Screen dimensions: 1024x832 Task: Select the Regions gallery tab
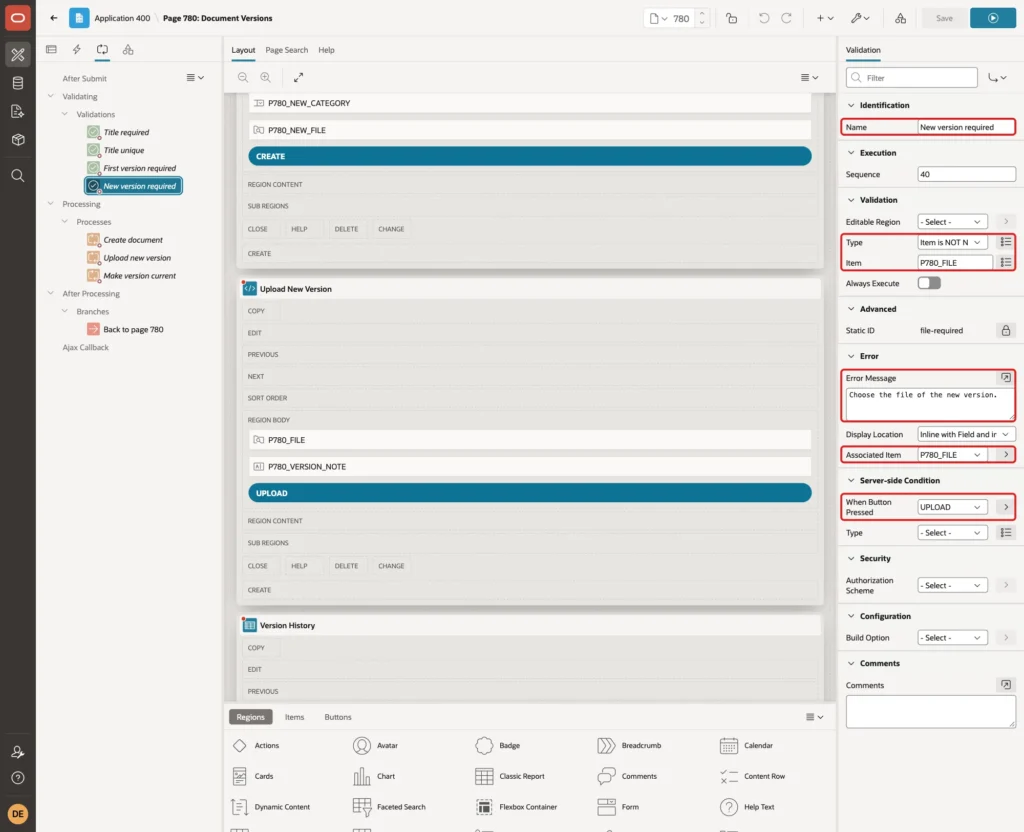(251, 717)
